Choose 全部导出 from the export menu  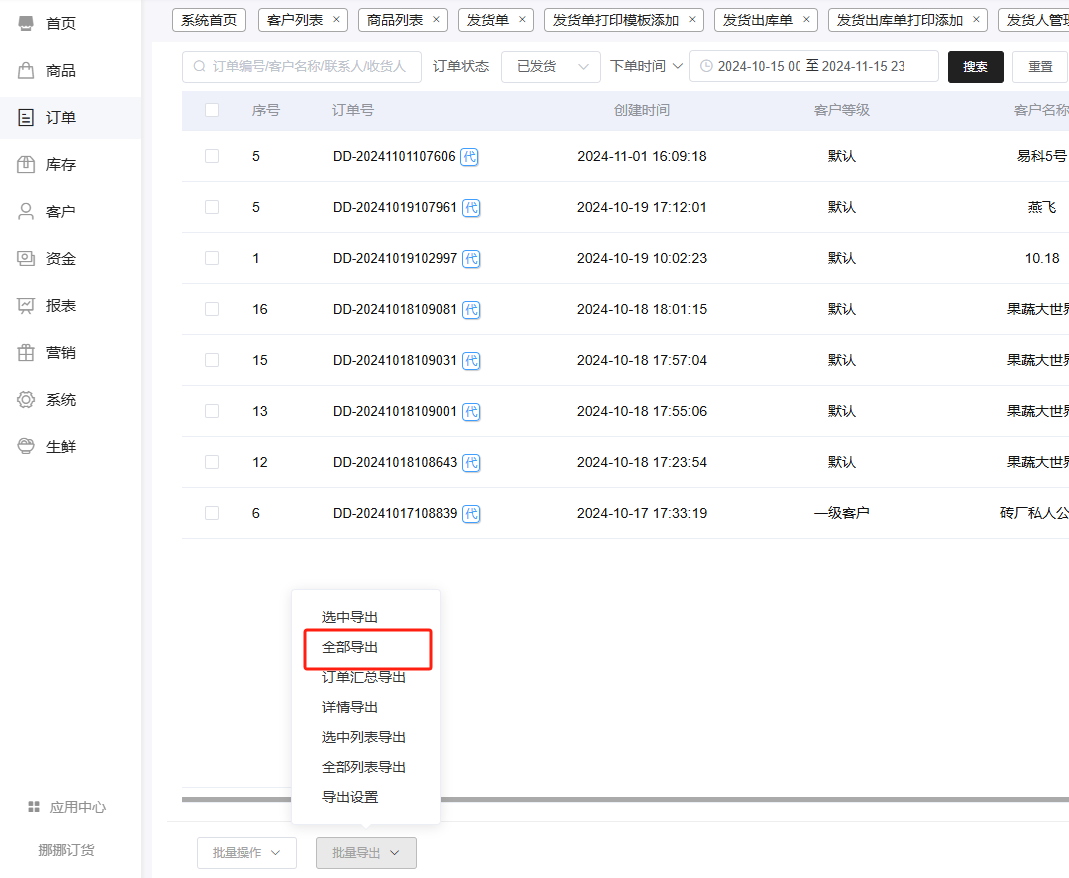(x=350, y=648)
